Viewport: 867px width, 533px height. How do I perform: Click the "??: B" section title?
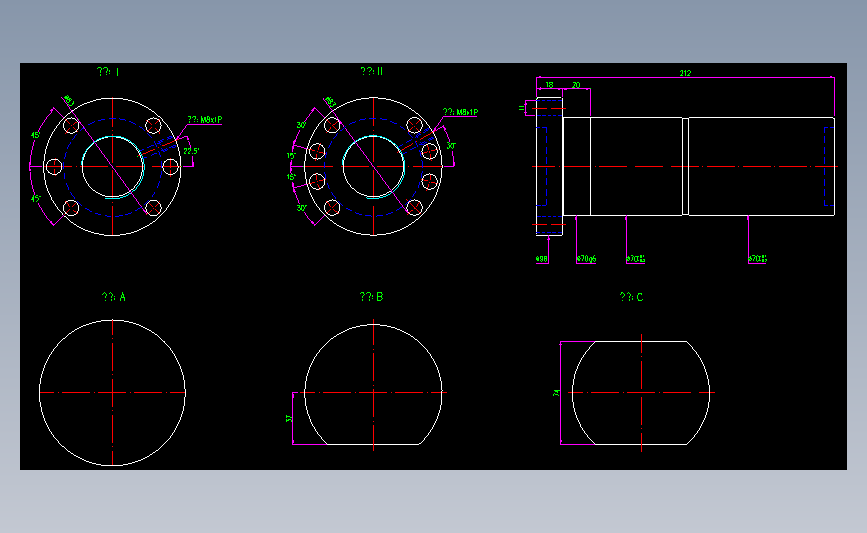[372, 297]
